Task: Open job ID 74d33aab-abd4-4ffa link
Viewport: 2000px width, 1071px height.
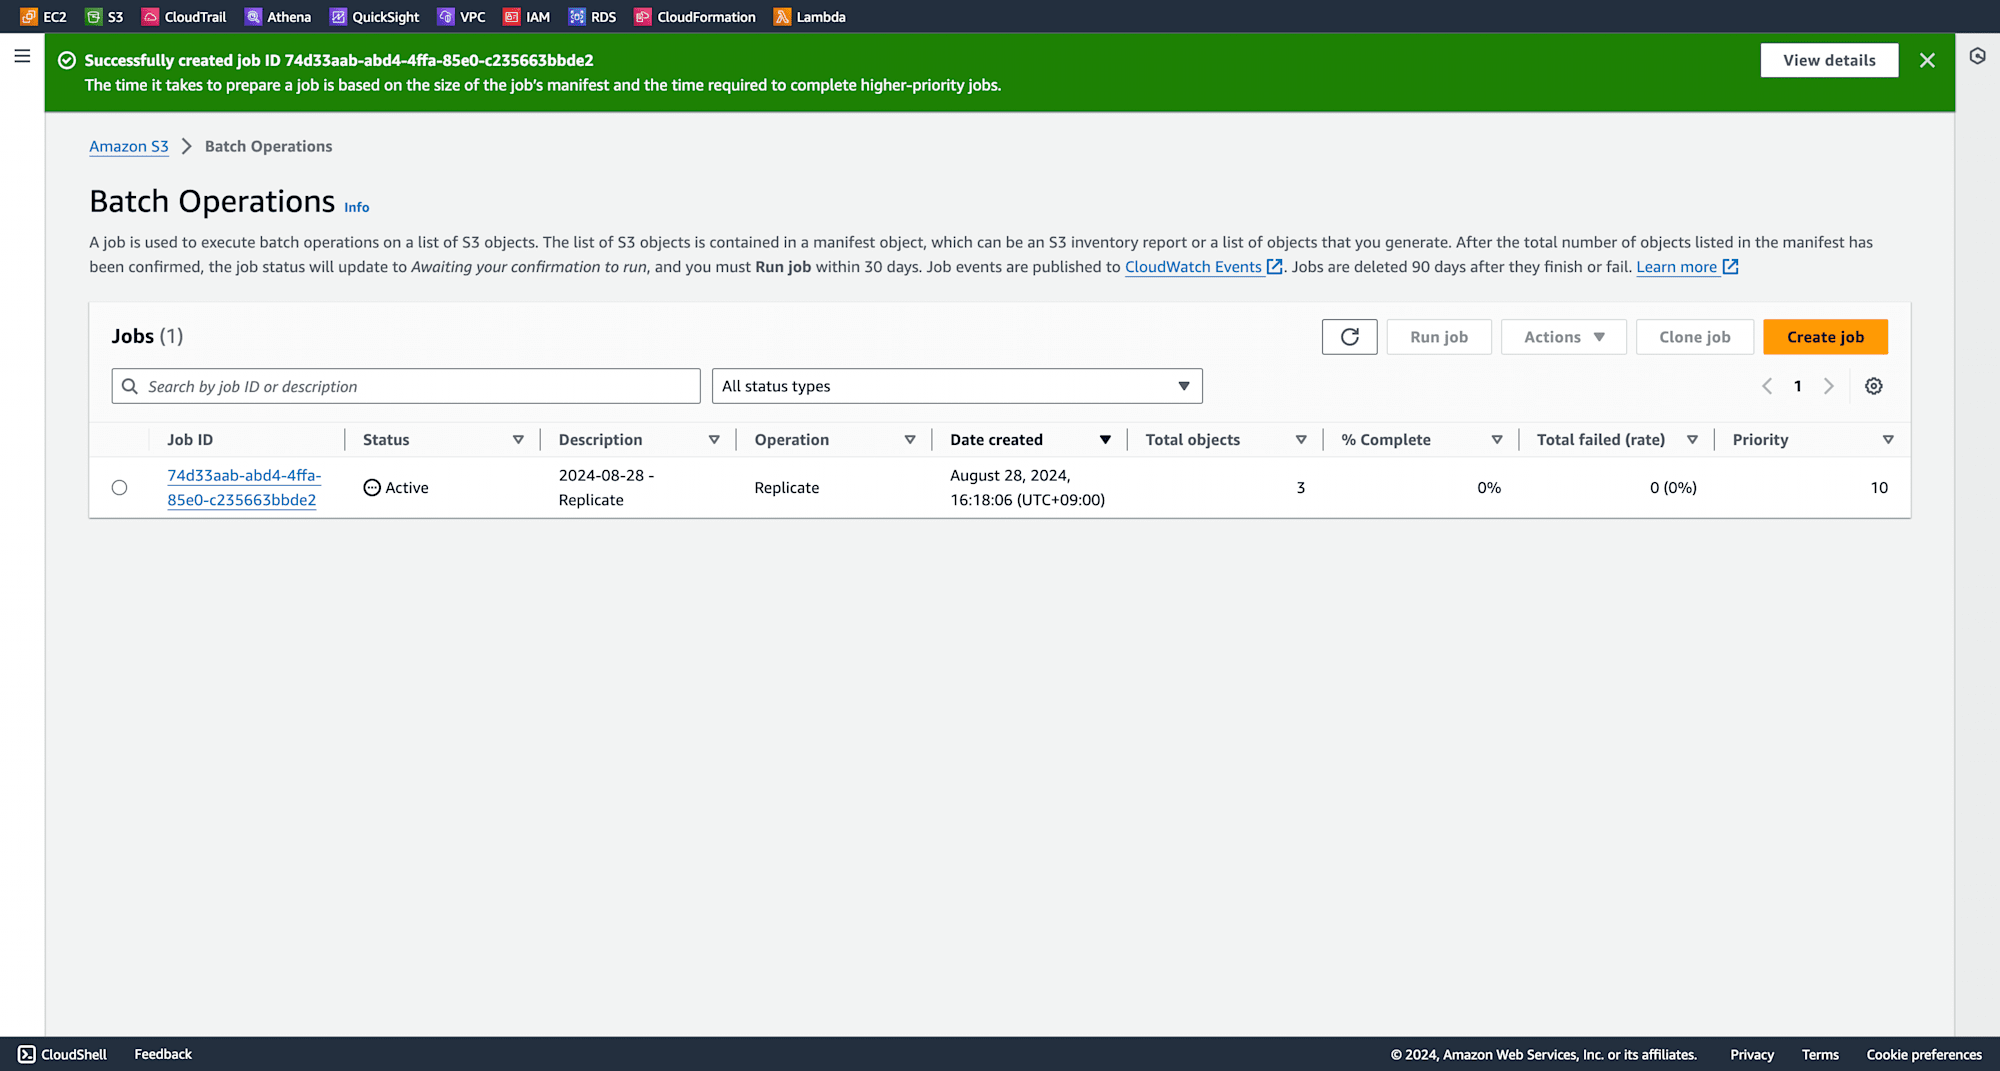Action: pos(244,488)
